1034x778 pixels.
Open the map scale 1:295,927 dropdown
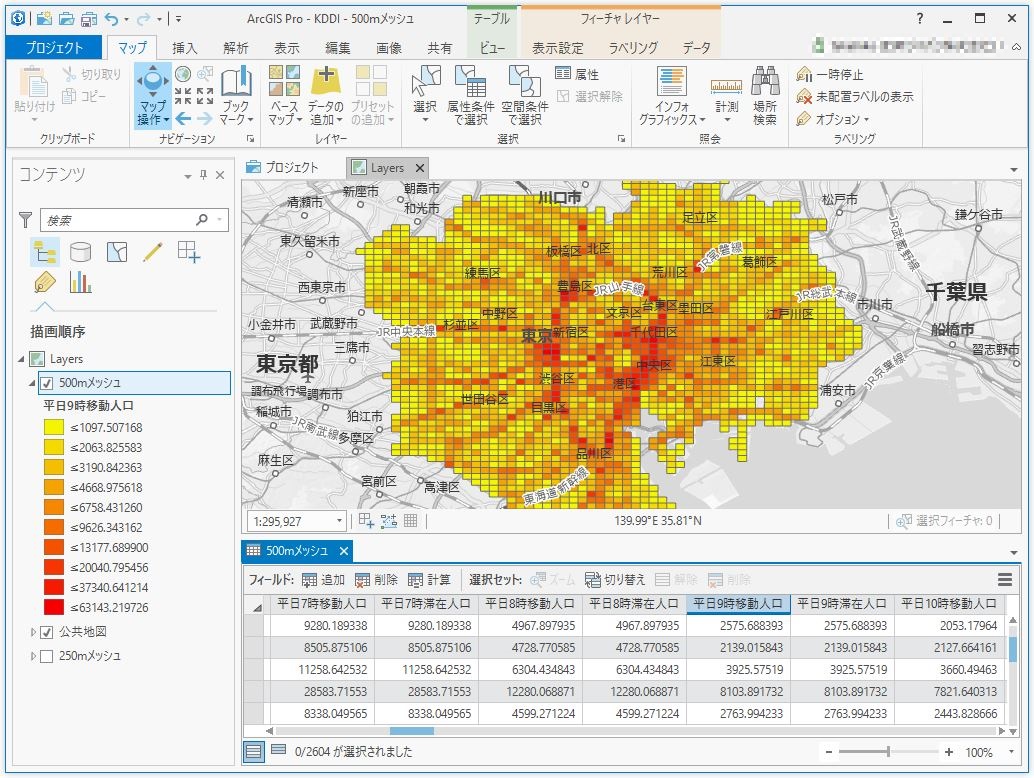pyautogui.click(x=339, y=521)
